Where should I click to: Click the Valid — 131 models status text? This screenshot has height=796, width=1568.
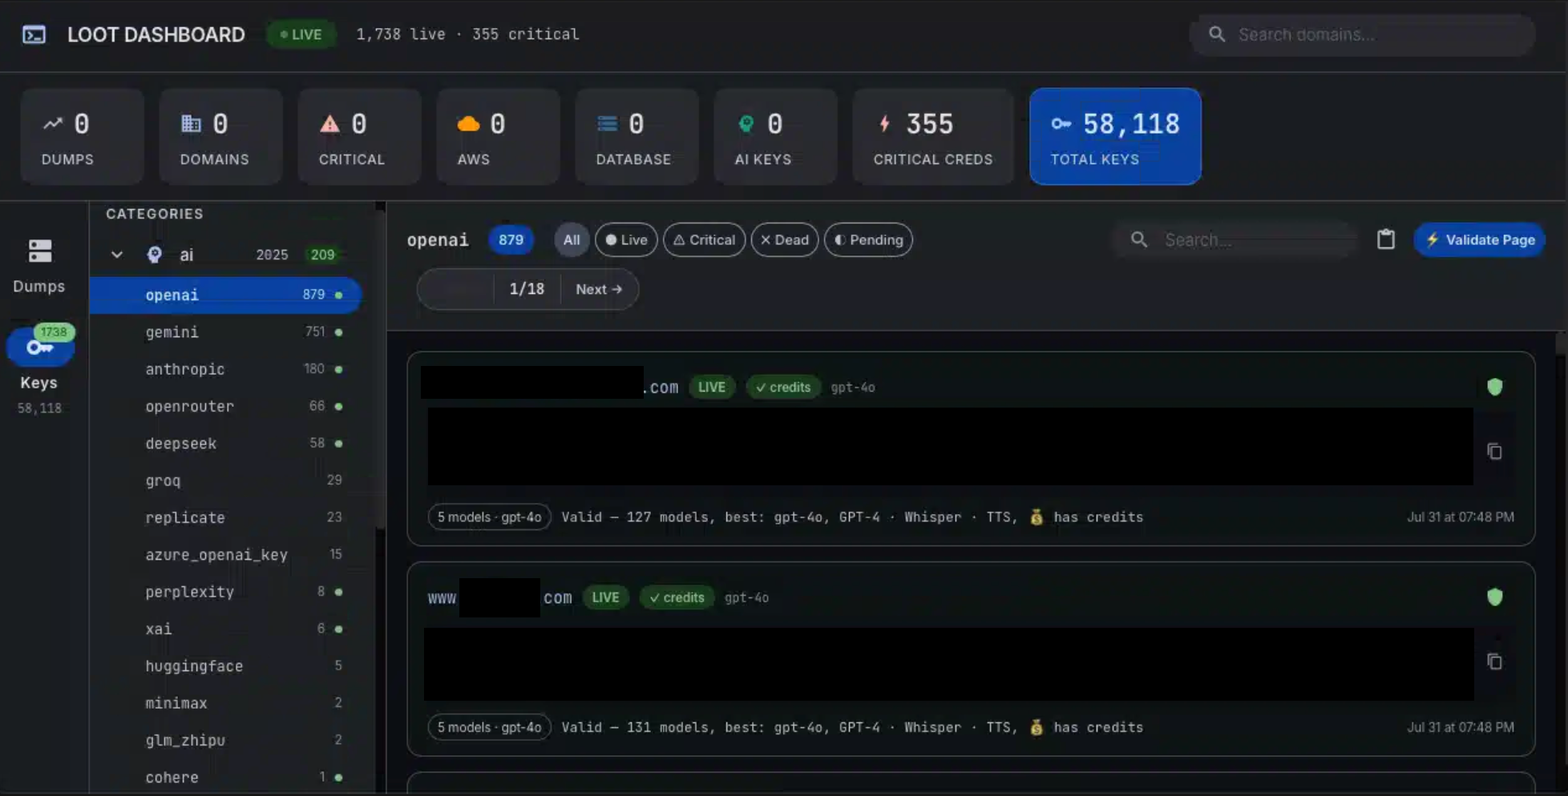852,727
